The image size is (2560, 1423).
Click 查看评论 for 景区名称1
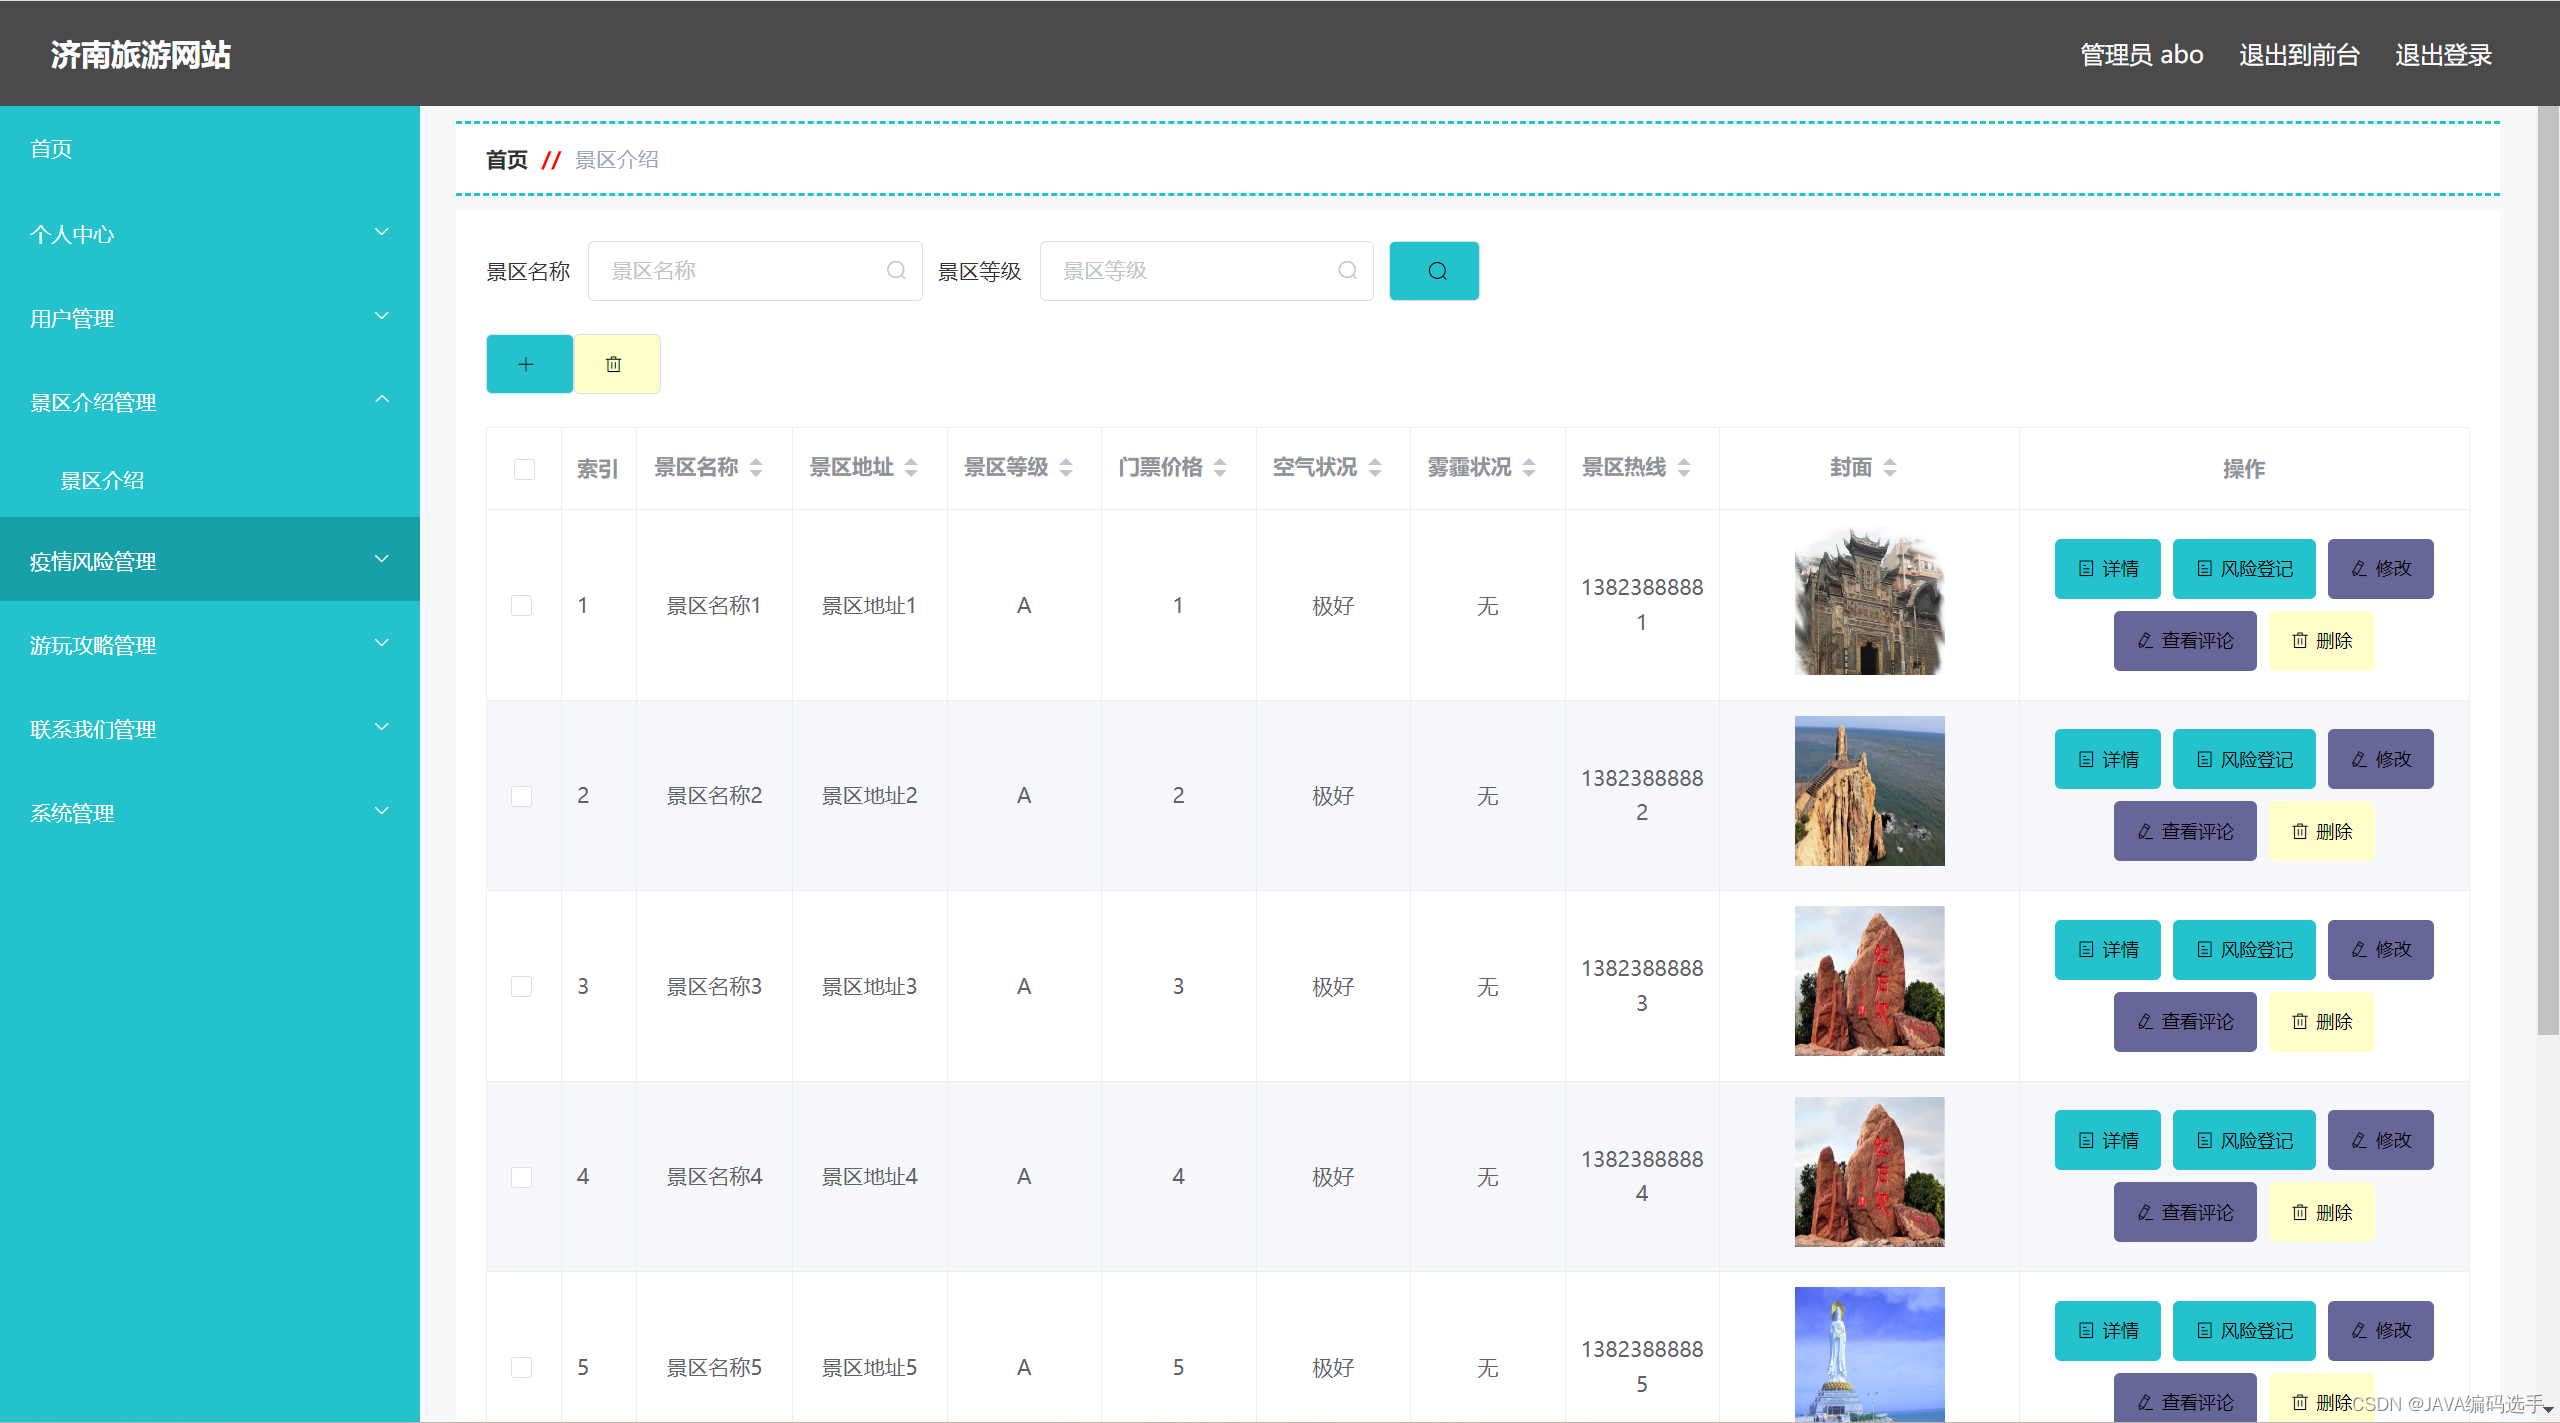2184,641
